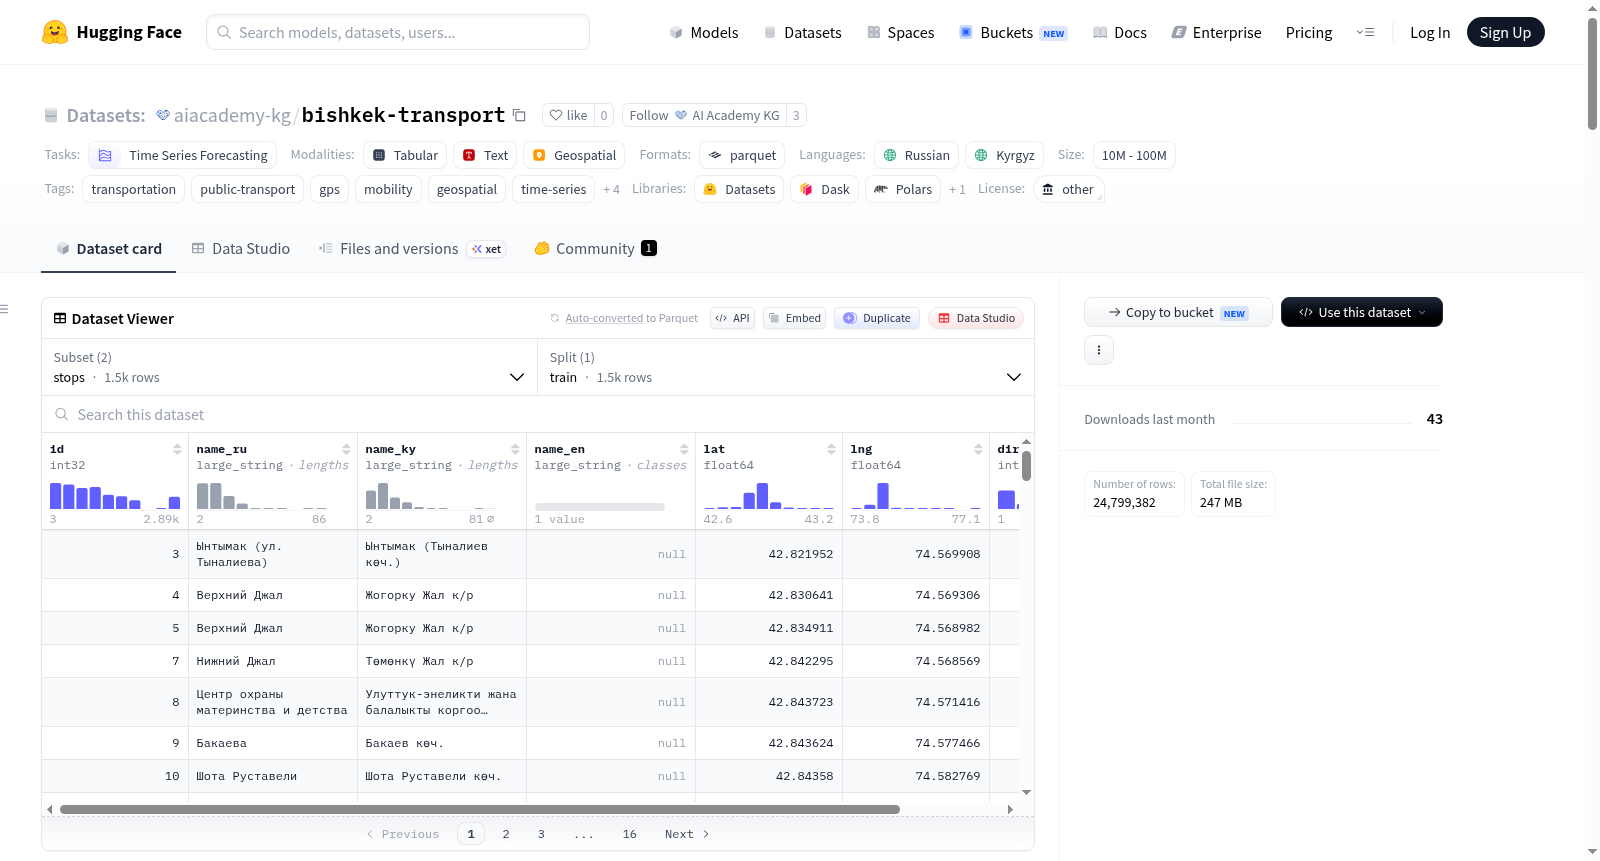
Task: Sort by id column sort icon
Action: (x=177, y=449)
